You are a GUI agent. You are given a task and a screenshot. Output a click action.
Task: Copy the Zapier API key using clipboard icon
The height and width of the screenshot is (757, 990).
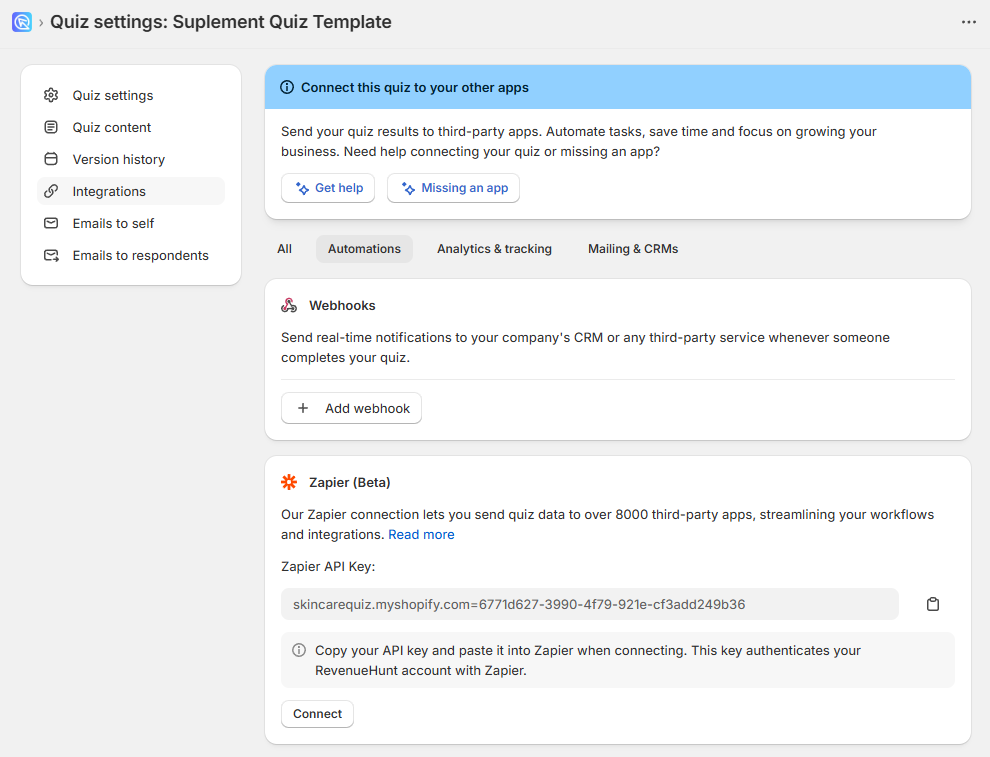pos(933,604)
